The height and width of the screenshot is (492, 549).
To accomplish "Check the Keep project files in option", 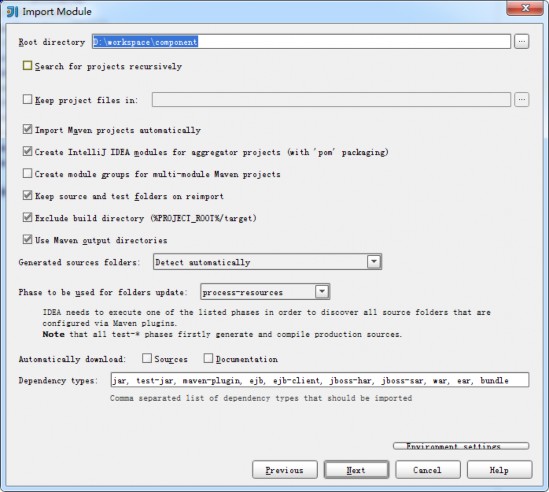I will (27, 99).
